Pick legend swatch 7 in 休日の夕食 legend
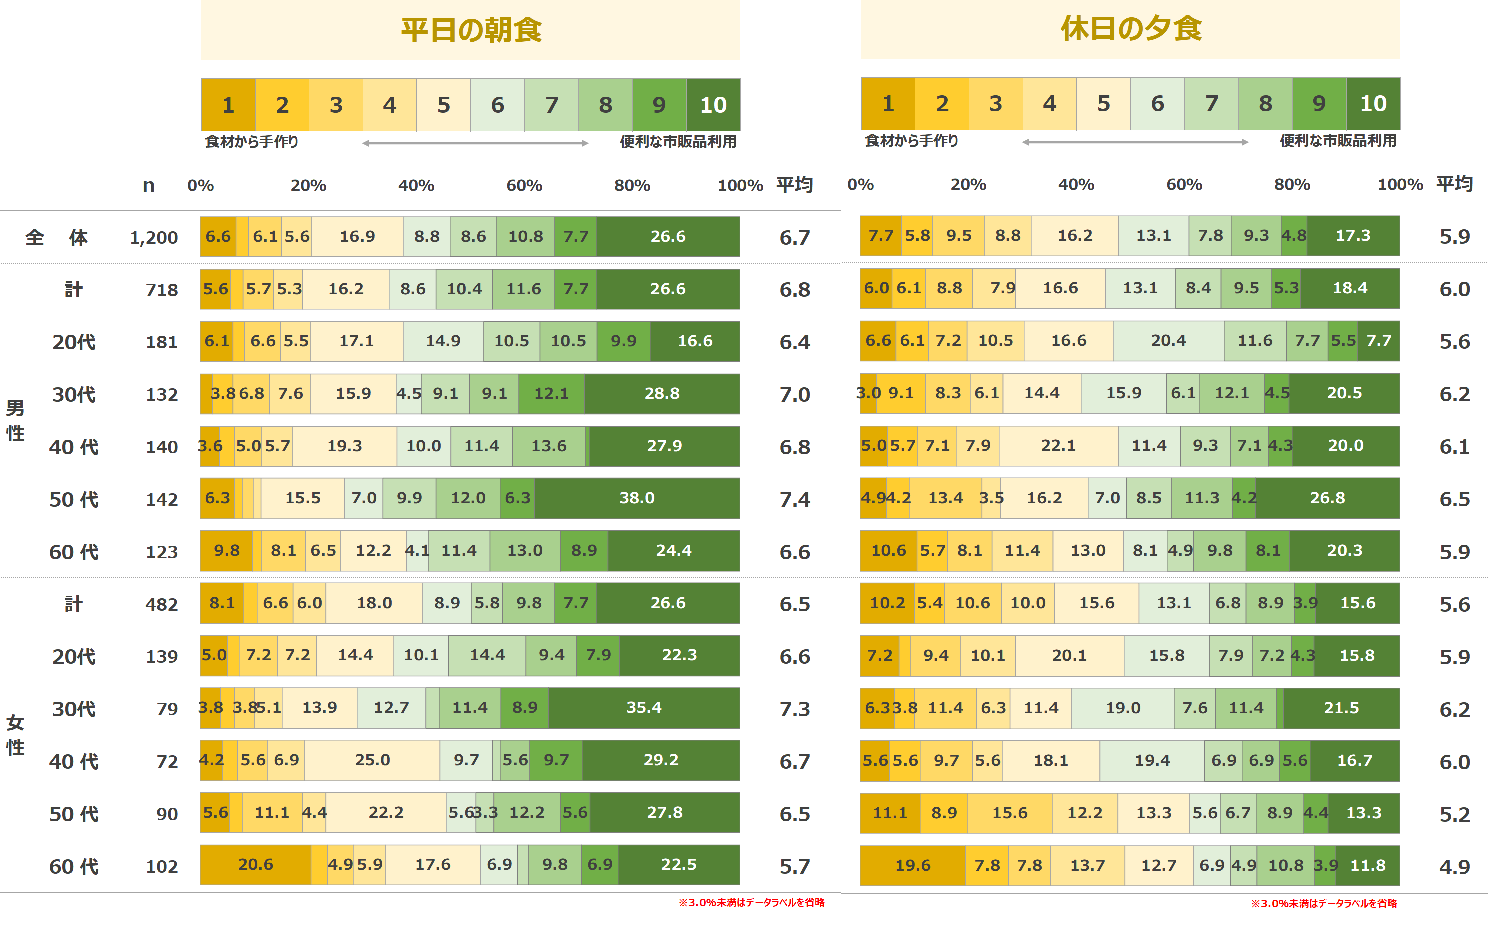The width and height of the screenshot is (1490, 932). [x=1211, y=104]
